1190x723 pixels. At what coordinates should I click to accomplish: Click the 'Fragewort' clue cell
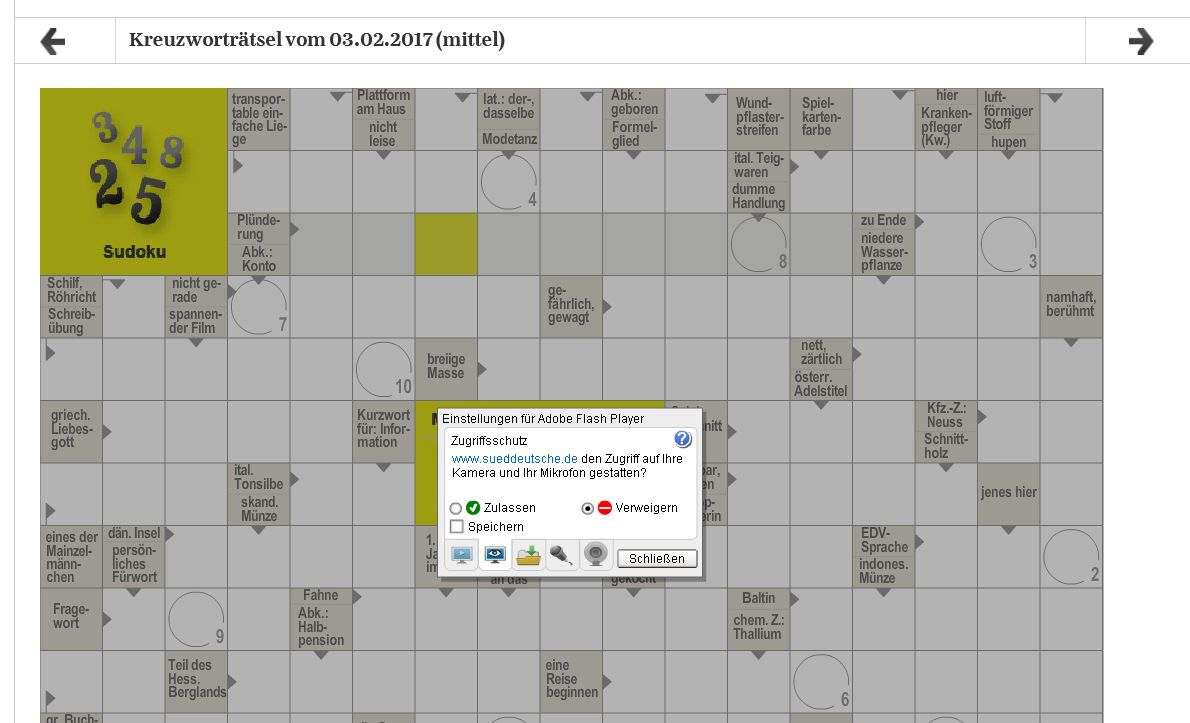point(71,619)
